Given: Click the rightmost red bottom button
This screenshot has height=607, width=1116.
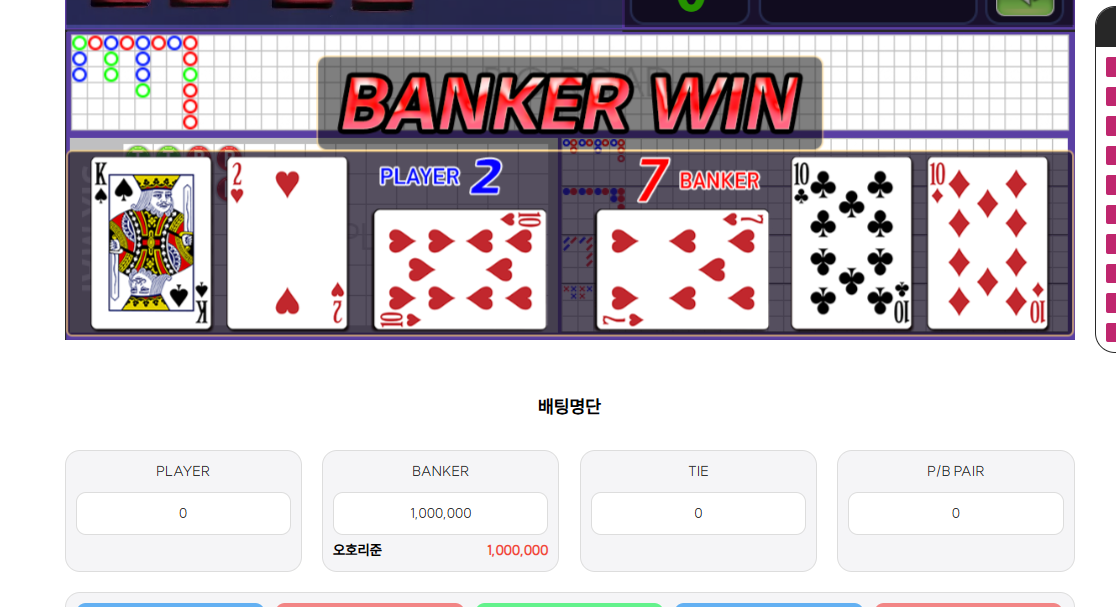Looking at the screenshot, I should pos(969,605).
